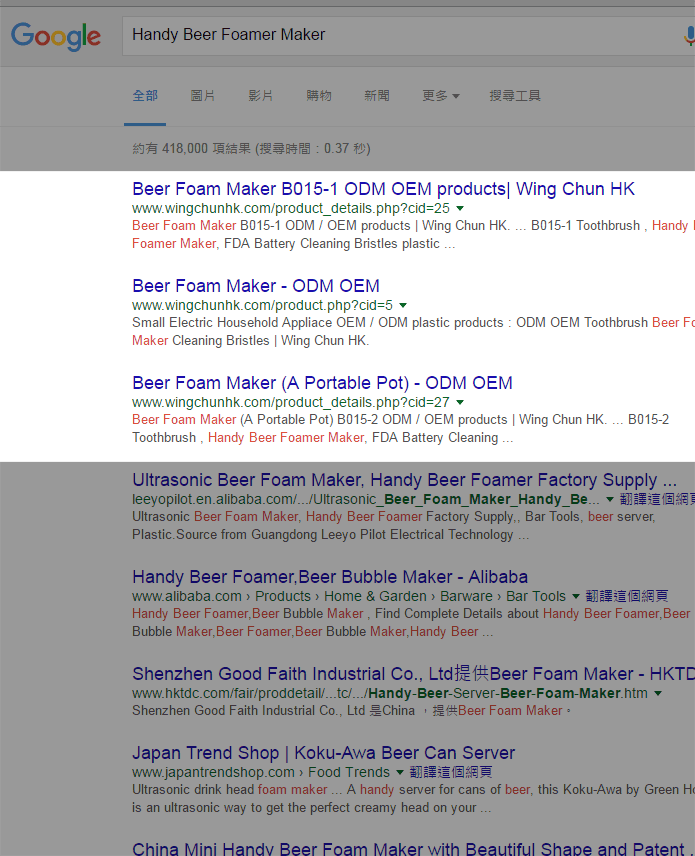Expand arrow beside alibaba.com Bar Tools breadcrumb

pos(576,596)
